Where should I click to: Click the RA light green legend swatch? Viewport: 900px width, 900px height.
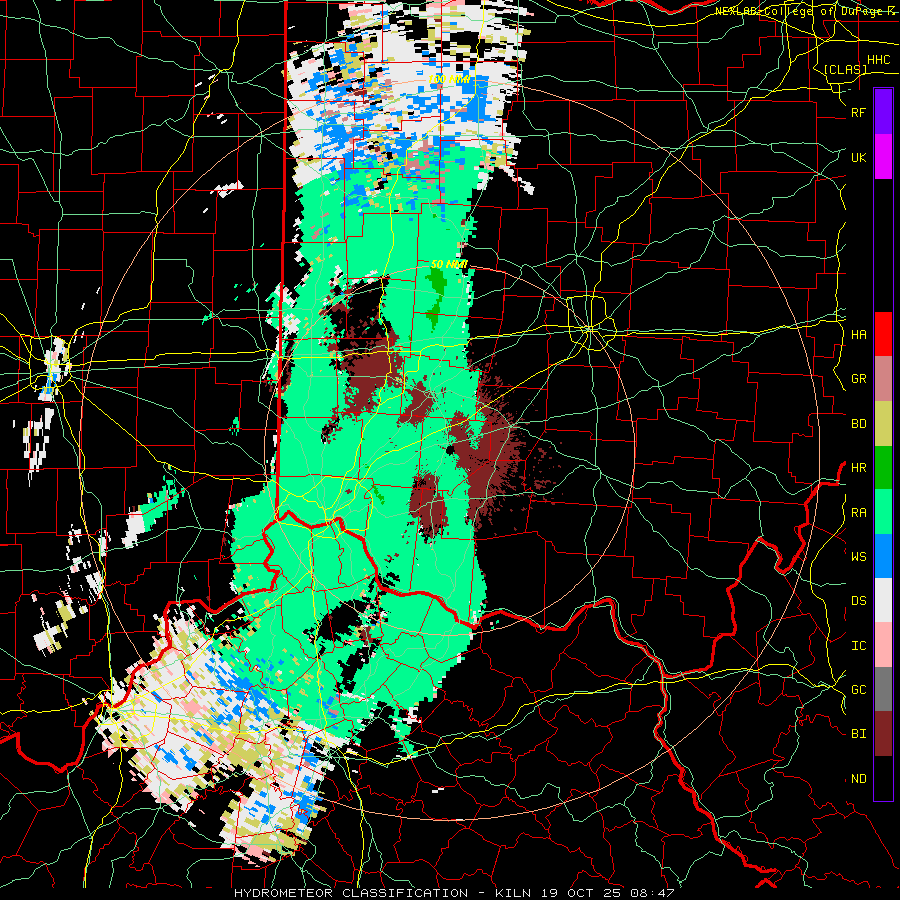pos(883,512)
